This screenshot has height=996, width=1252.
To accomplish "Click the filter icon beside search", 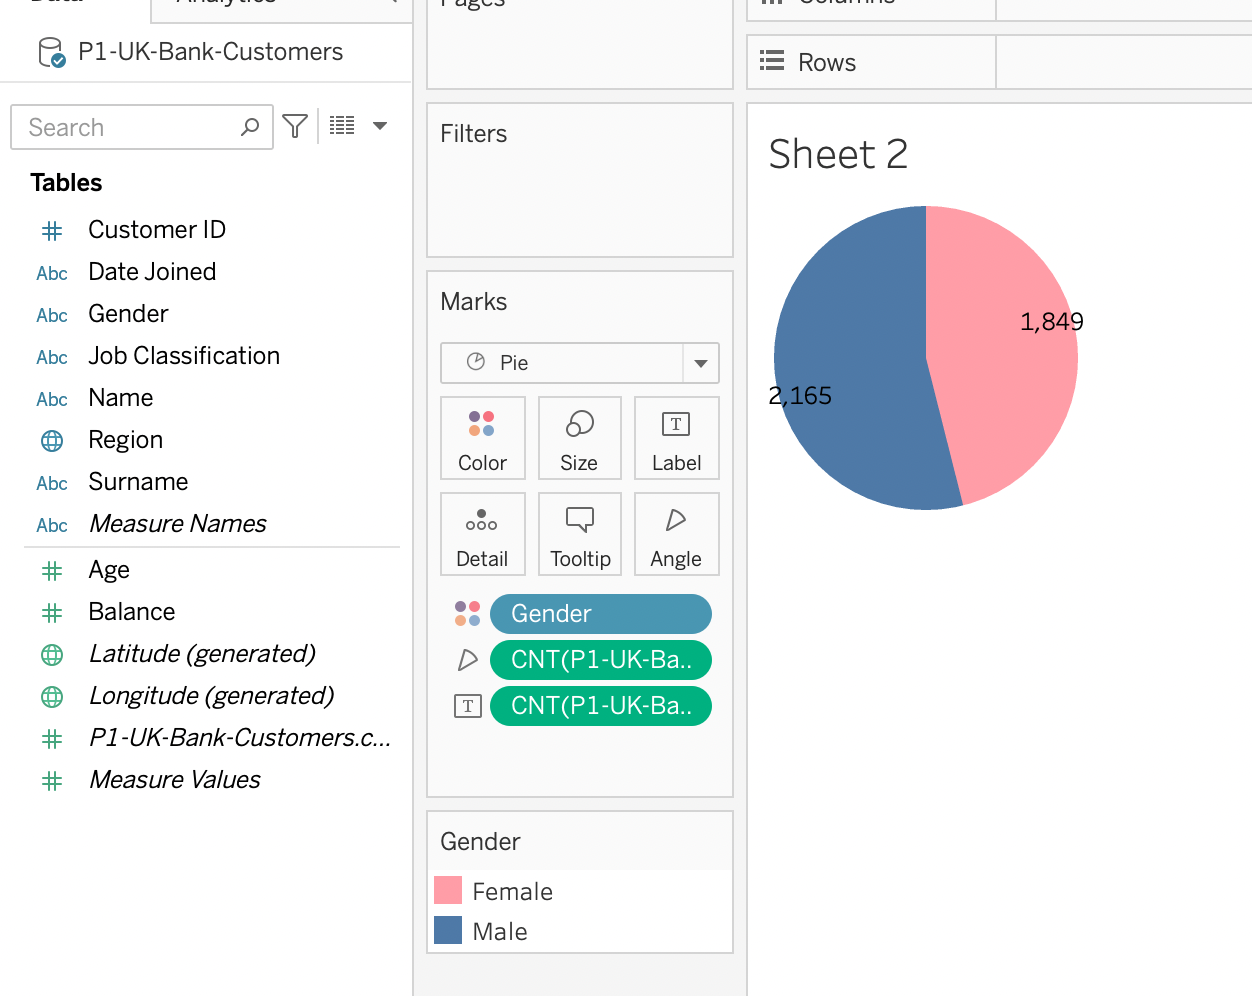I will [295, 126].
